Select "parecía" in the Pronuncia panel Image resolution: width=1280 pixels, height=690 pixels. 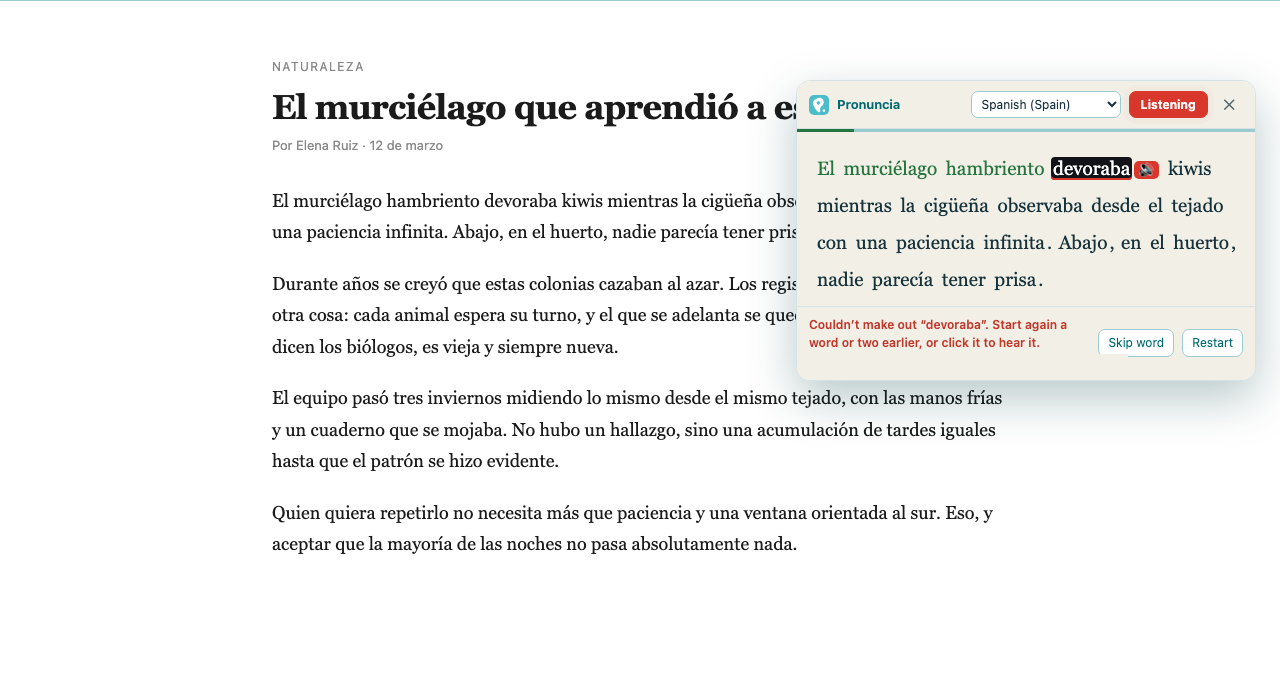[903, 280]
